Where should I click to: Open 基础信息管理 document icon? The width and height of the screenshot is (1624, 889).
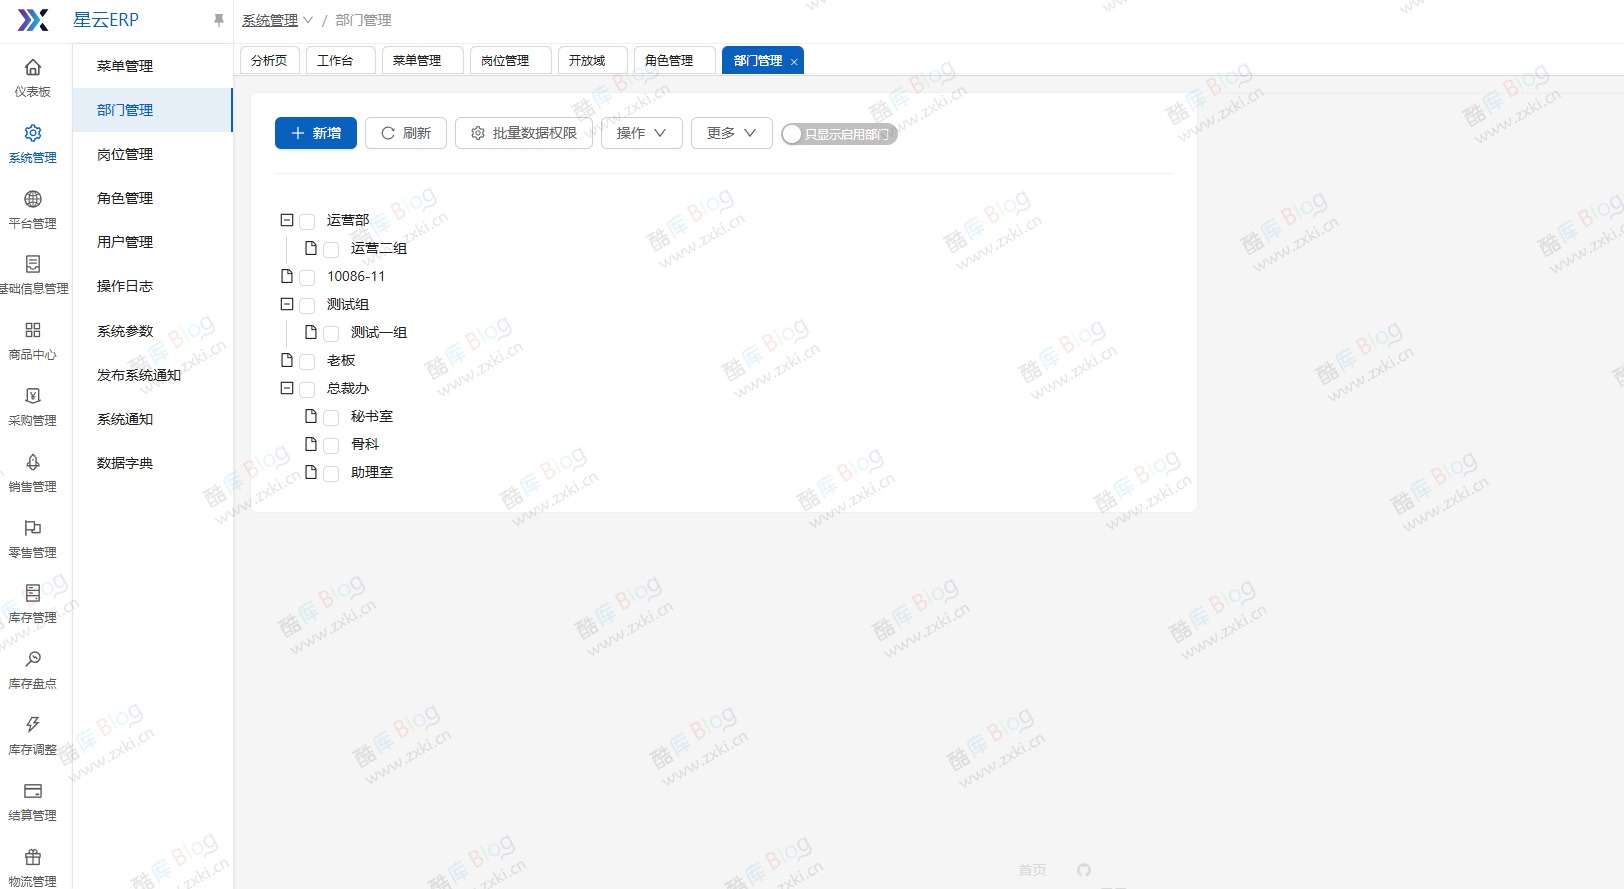click(x=33, y=264)
